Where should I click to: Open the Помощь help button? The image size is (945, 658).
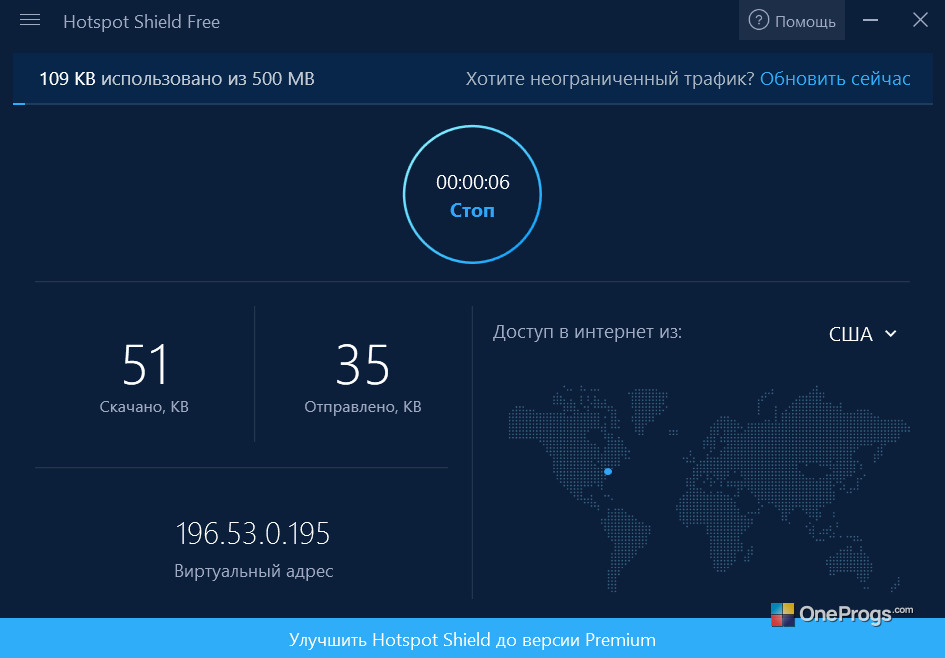(x=791, y=20)
